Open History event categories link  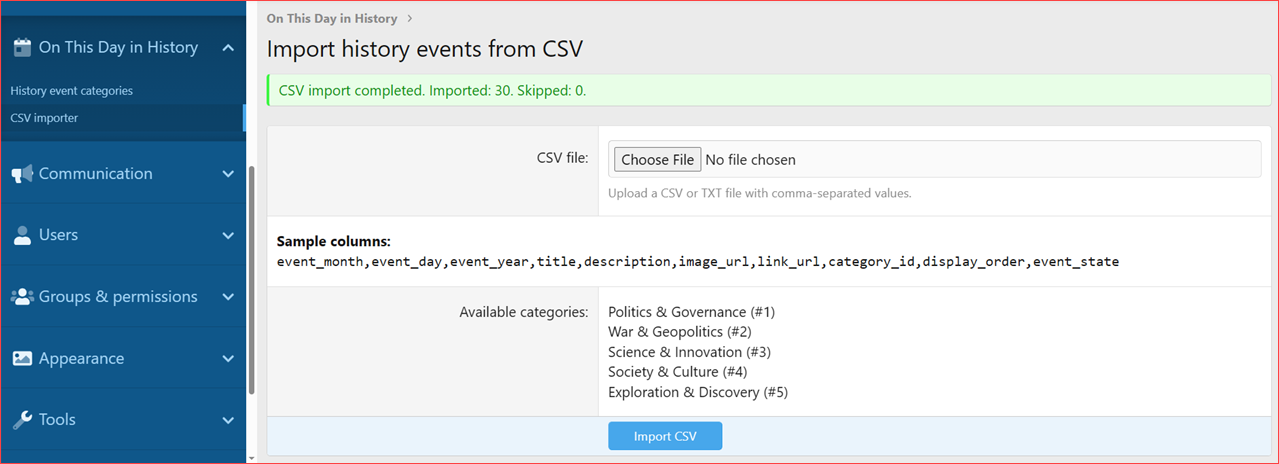[x=72, y=91]
